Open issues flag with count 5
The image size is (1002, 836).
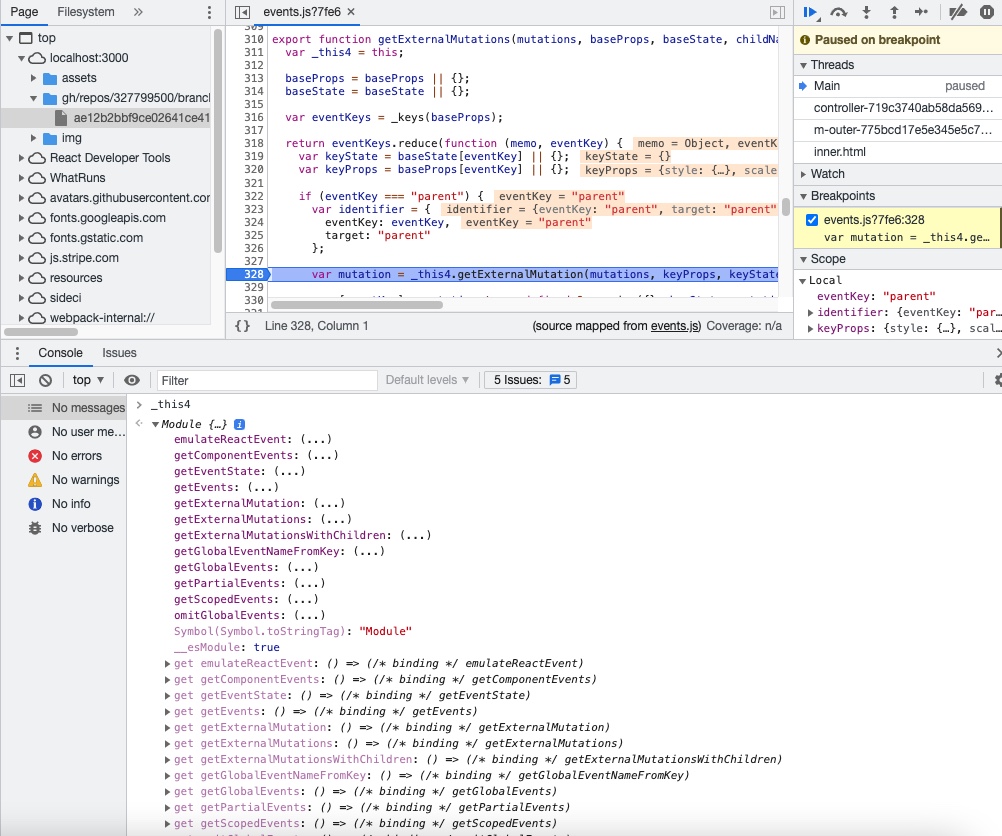[560, 380]
